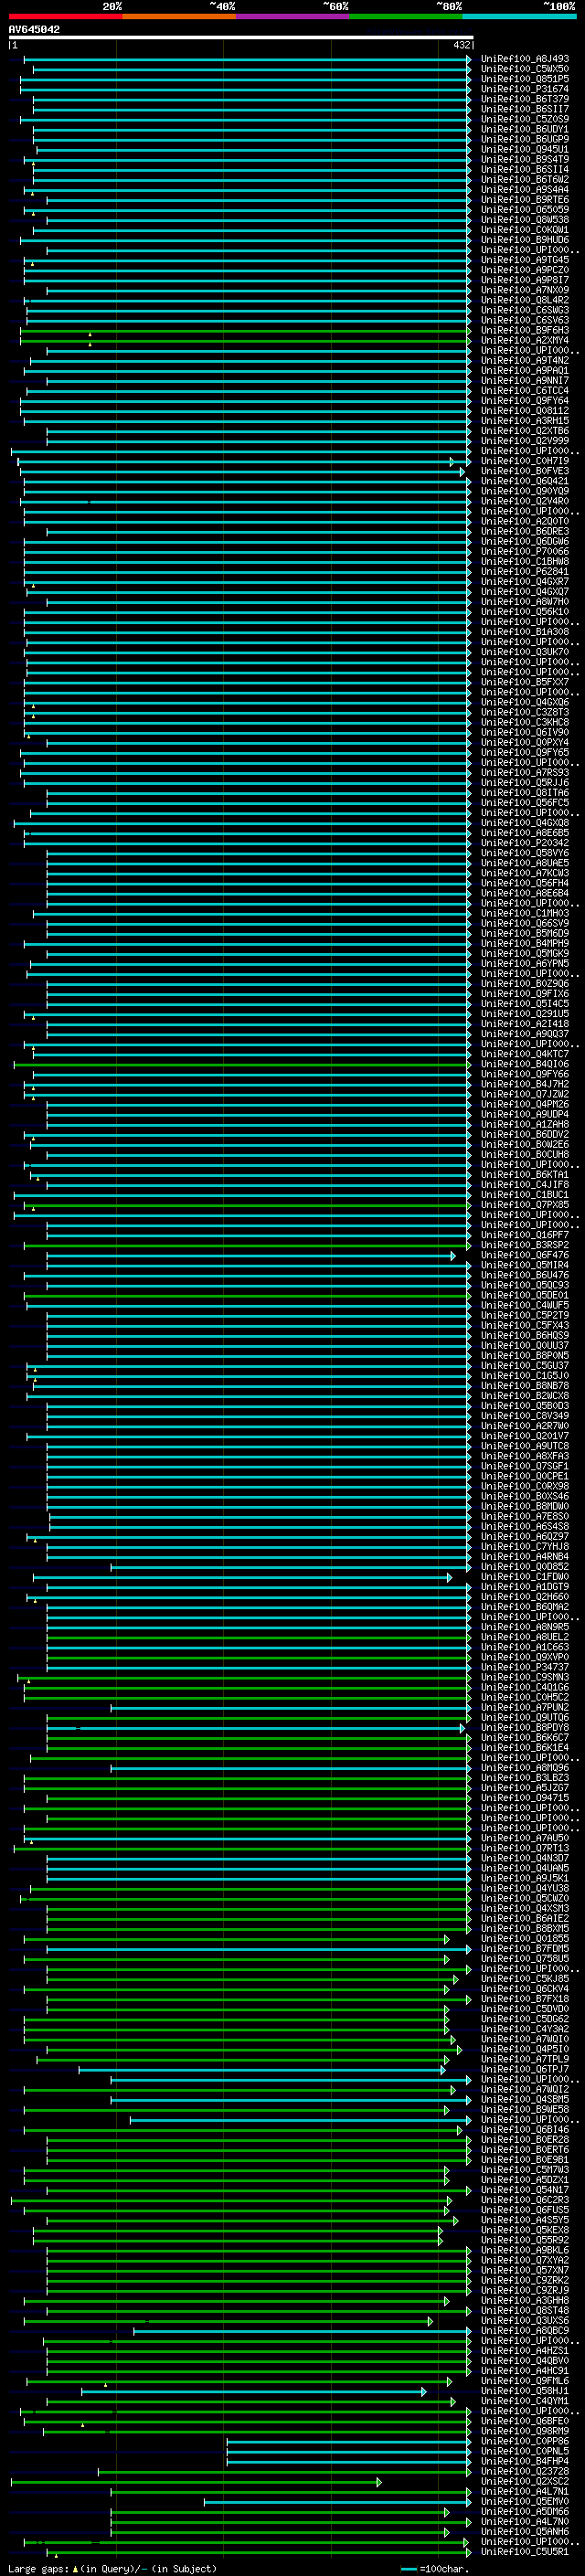
Task: Open hit UniRef100_Q851P5
Action: 525,79
